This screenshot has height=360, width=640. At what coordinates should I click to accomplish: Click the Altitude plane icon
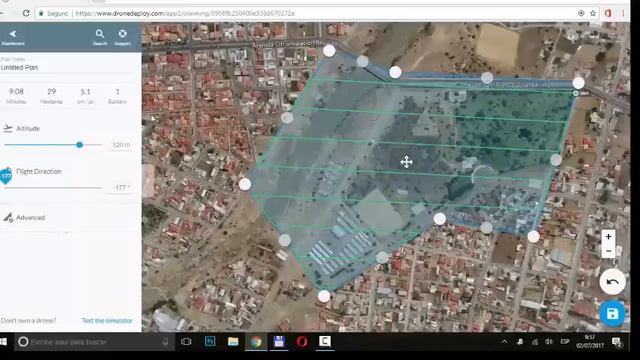[8, 129]
